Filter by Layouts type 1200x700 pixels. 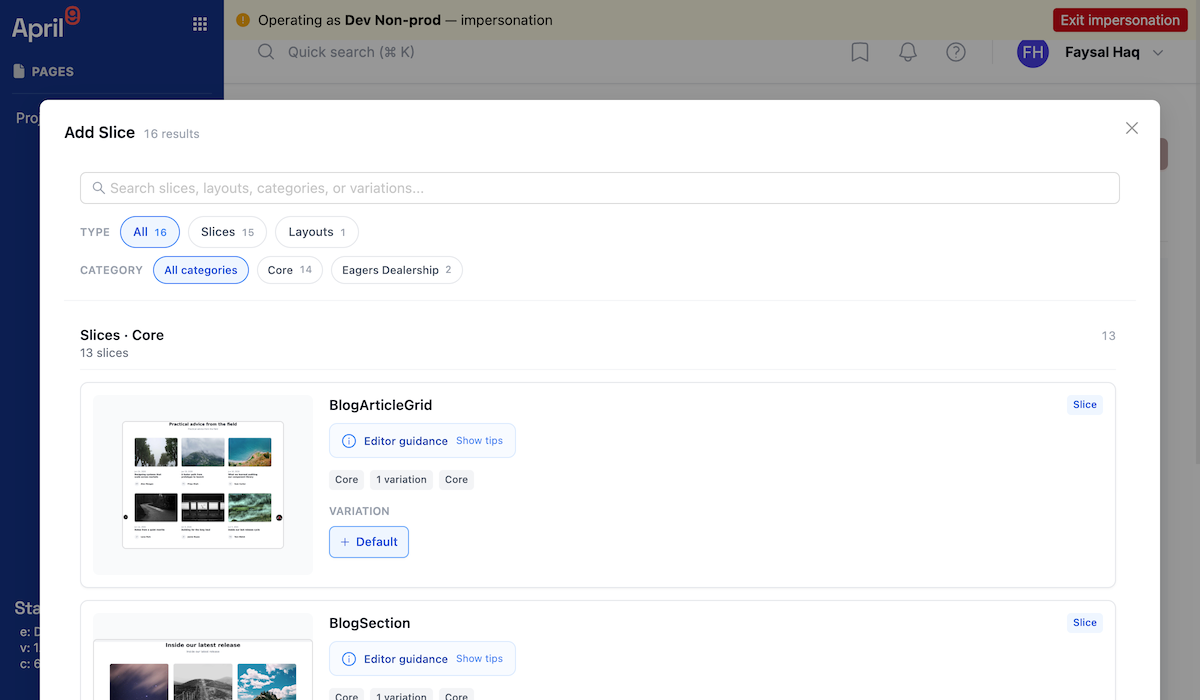(317, 232)
